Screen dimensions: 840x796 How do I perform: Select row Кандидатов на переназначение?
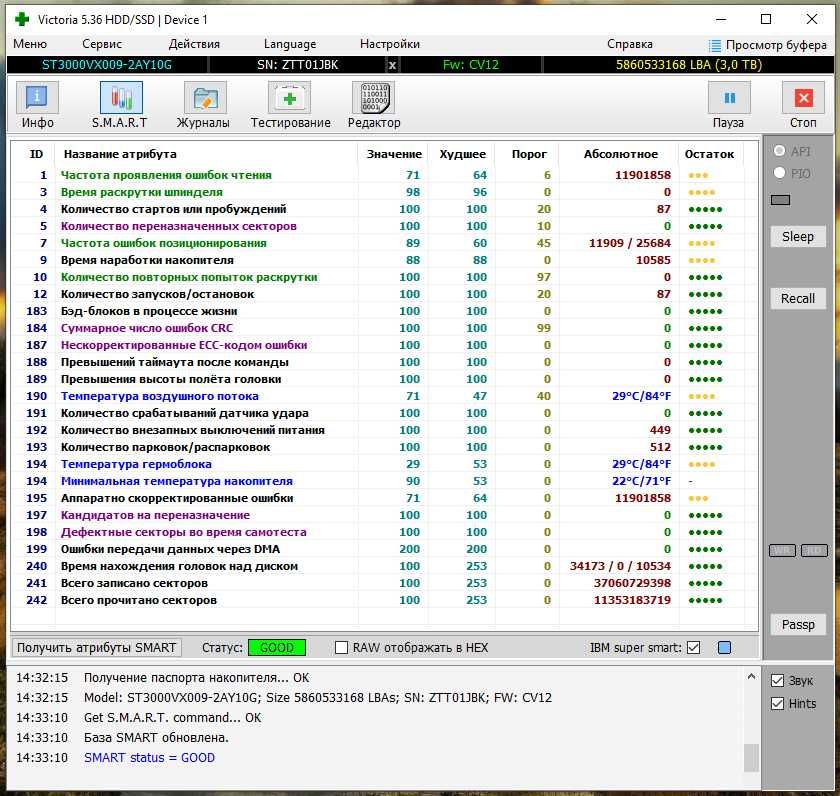384,515
